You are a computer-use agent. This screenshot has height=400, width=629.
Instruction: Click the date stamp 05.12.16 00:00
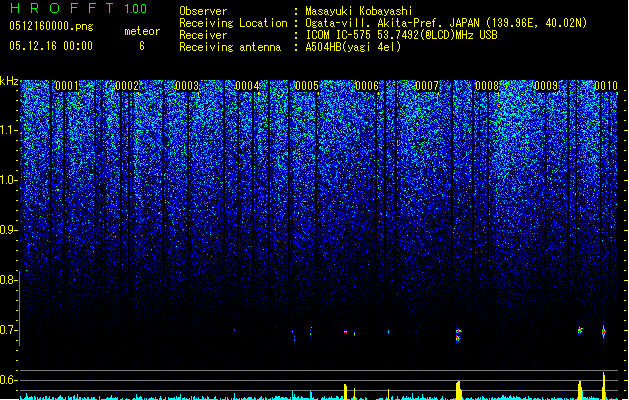pos(51,46)
